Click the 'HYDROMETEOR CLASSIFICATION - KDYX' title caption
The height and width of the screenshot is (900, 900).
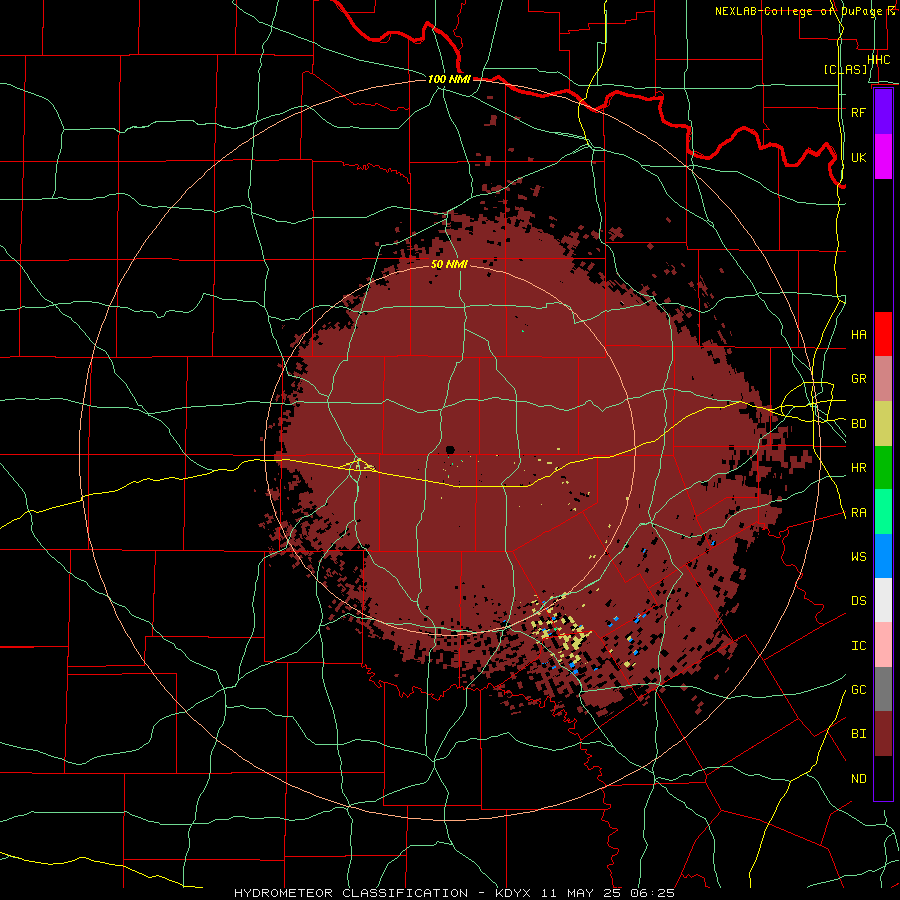(x=382, y=893)
